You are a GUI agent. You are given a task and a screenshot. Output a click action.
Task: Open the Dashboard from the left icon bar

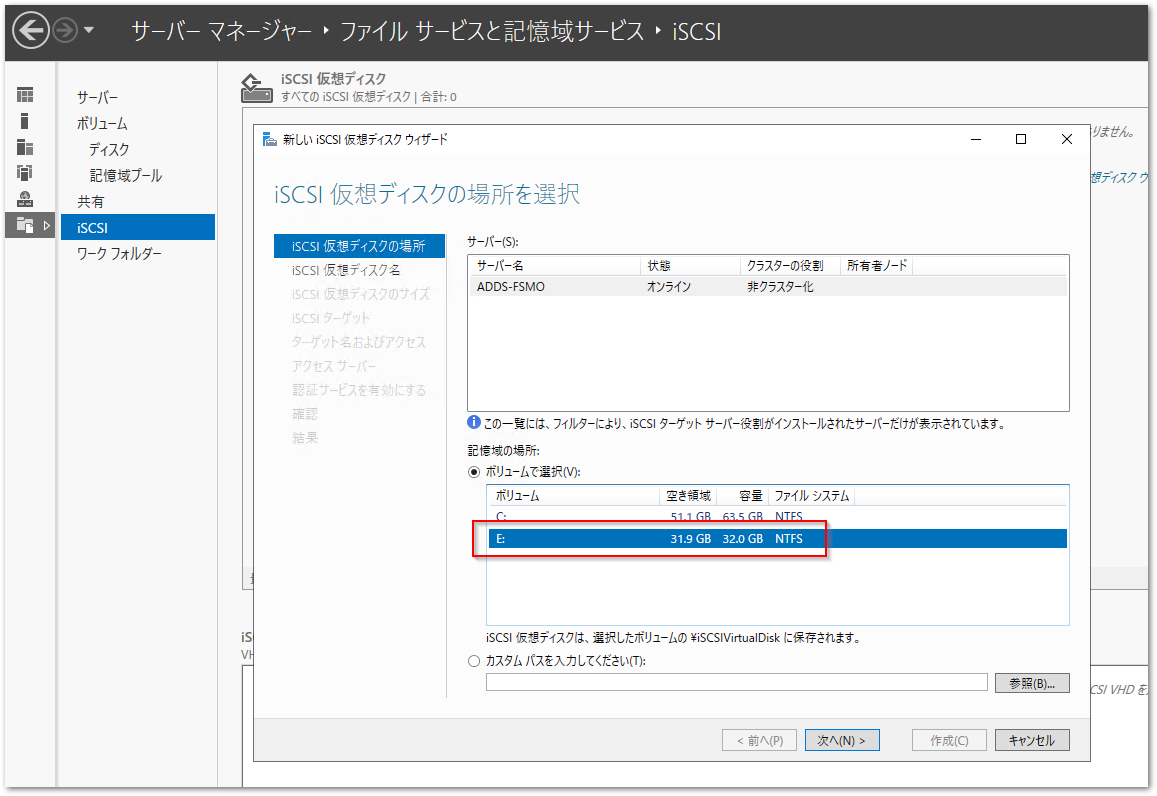[25, 95]
